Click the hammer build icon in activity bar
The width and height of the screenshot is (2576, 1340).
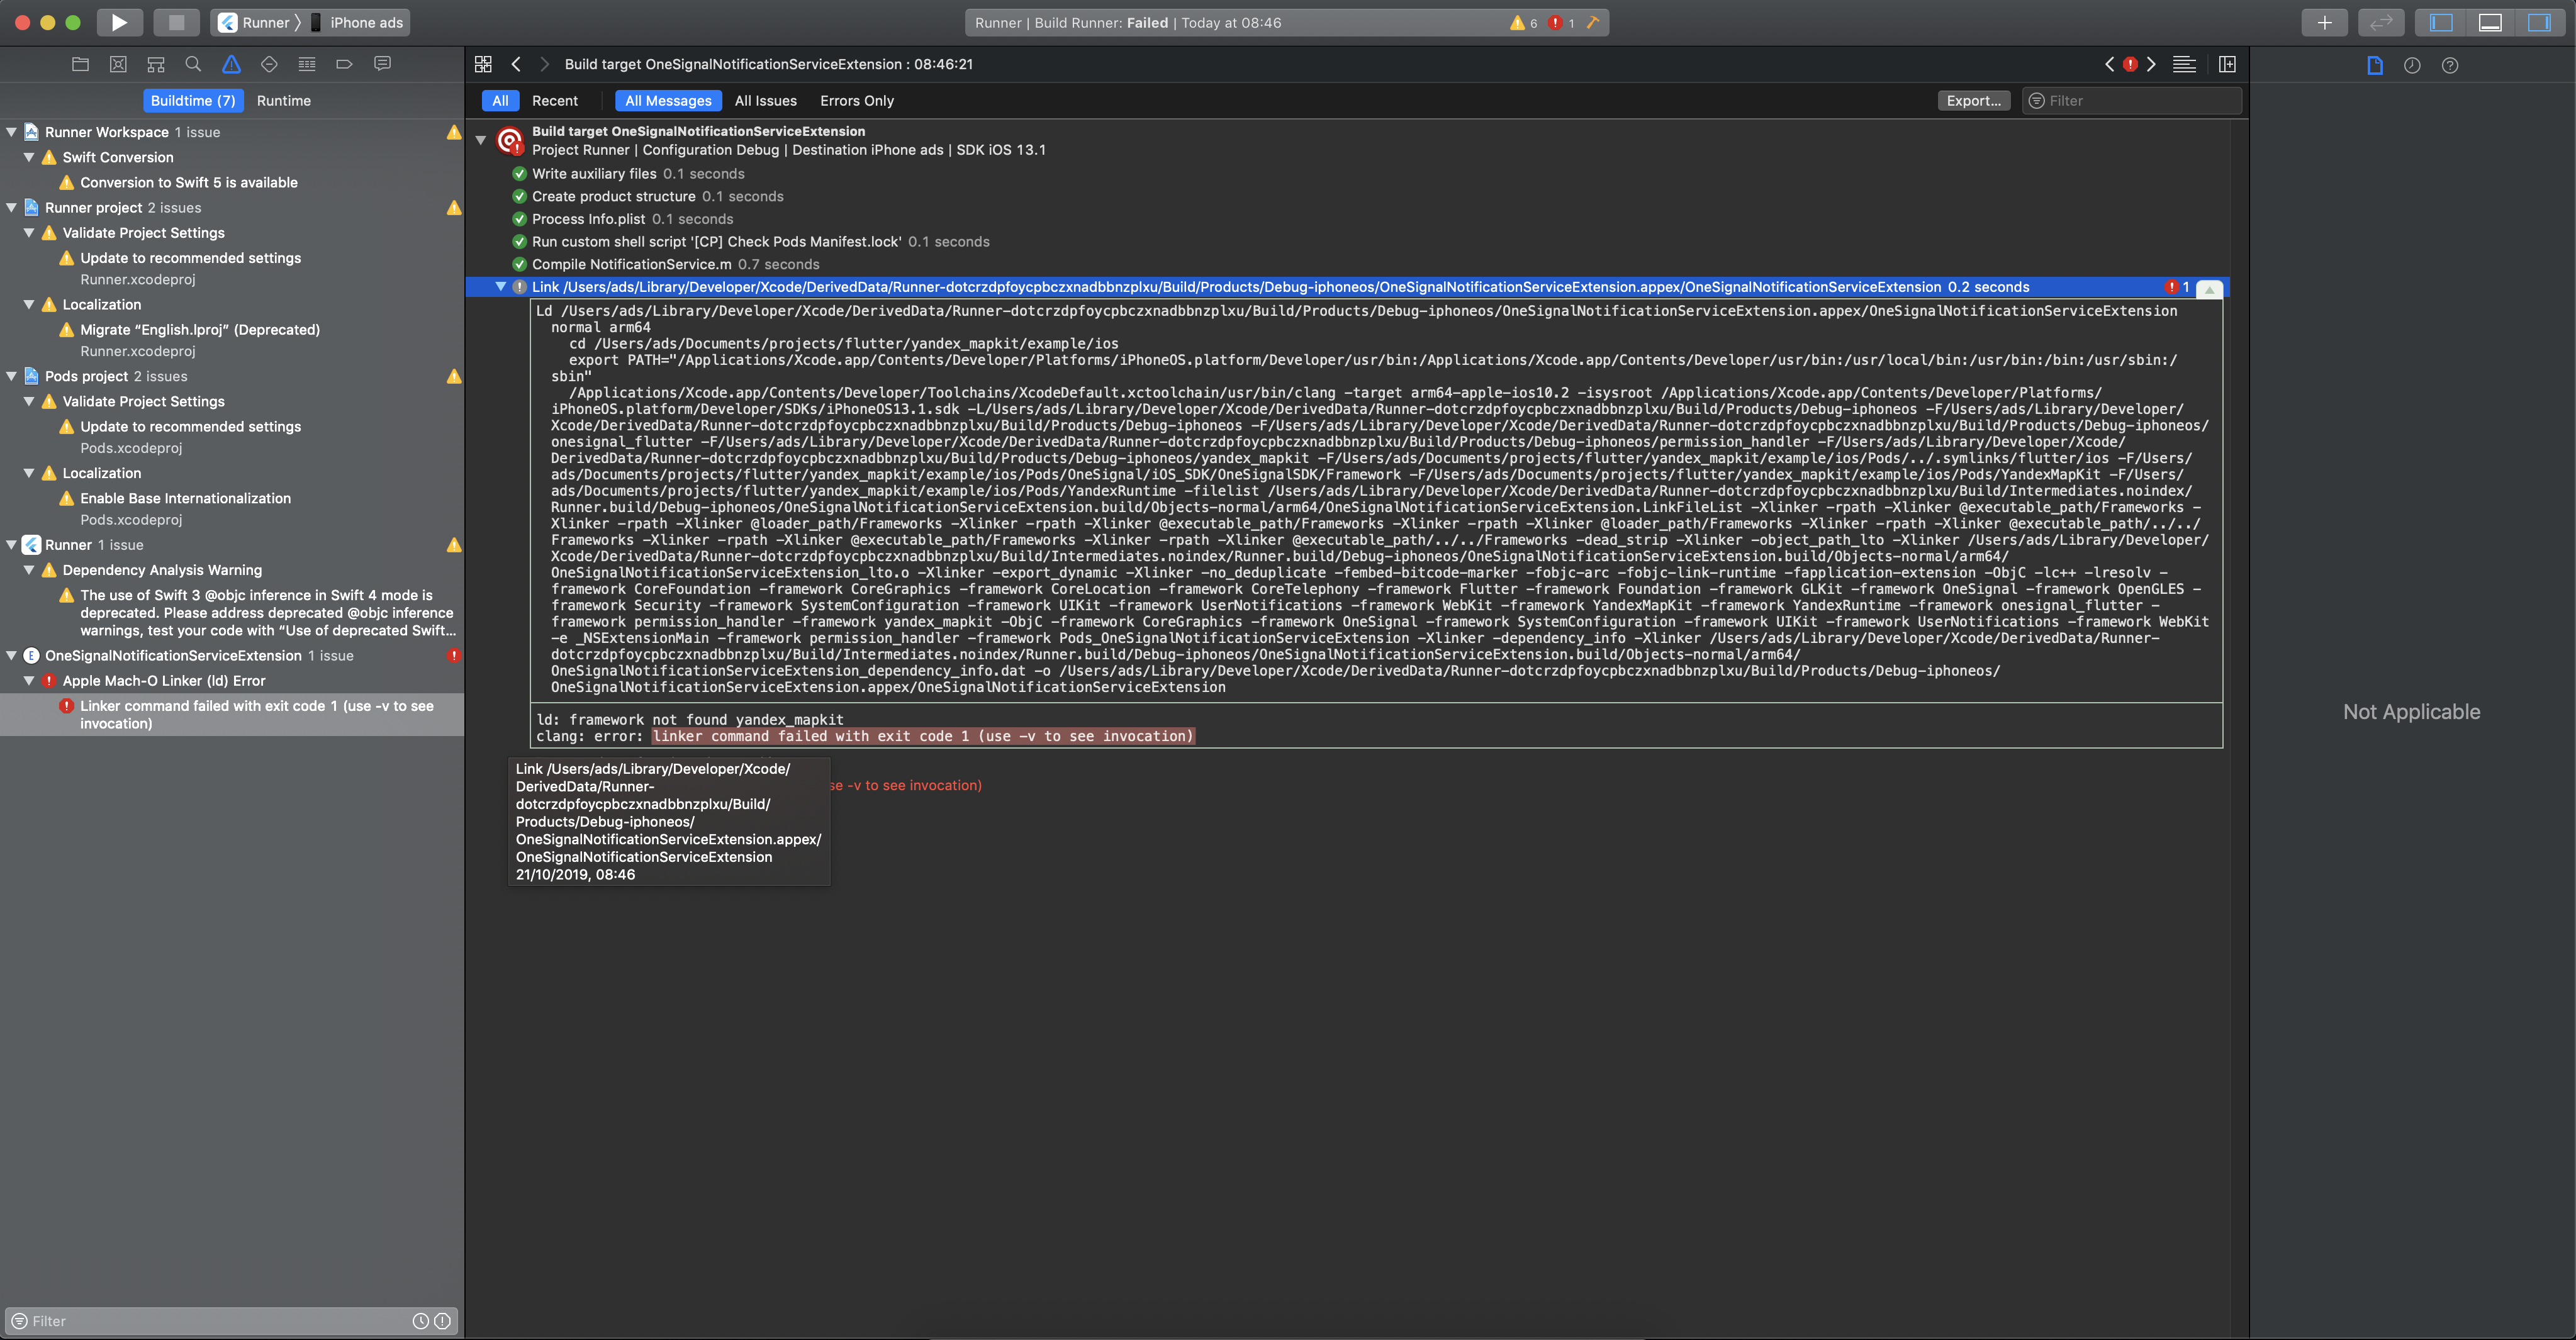pos(1593,22)
